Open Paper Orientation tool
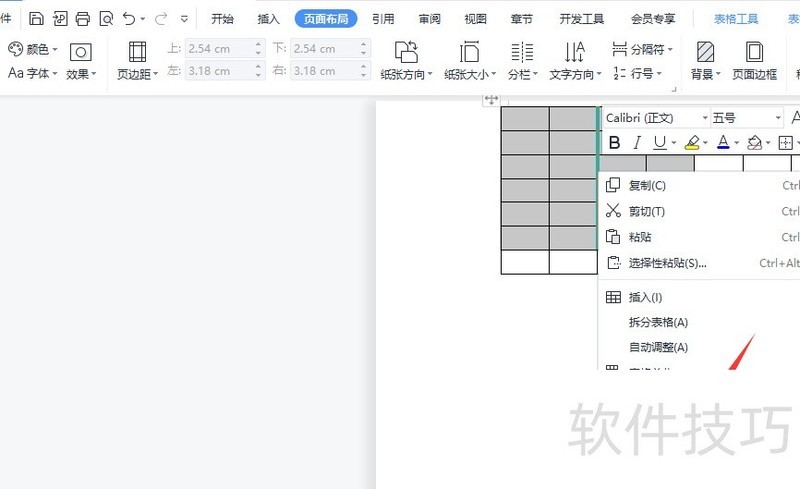The height and width of the screenshot is (489, 800). (406, 61)
